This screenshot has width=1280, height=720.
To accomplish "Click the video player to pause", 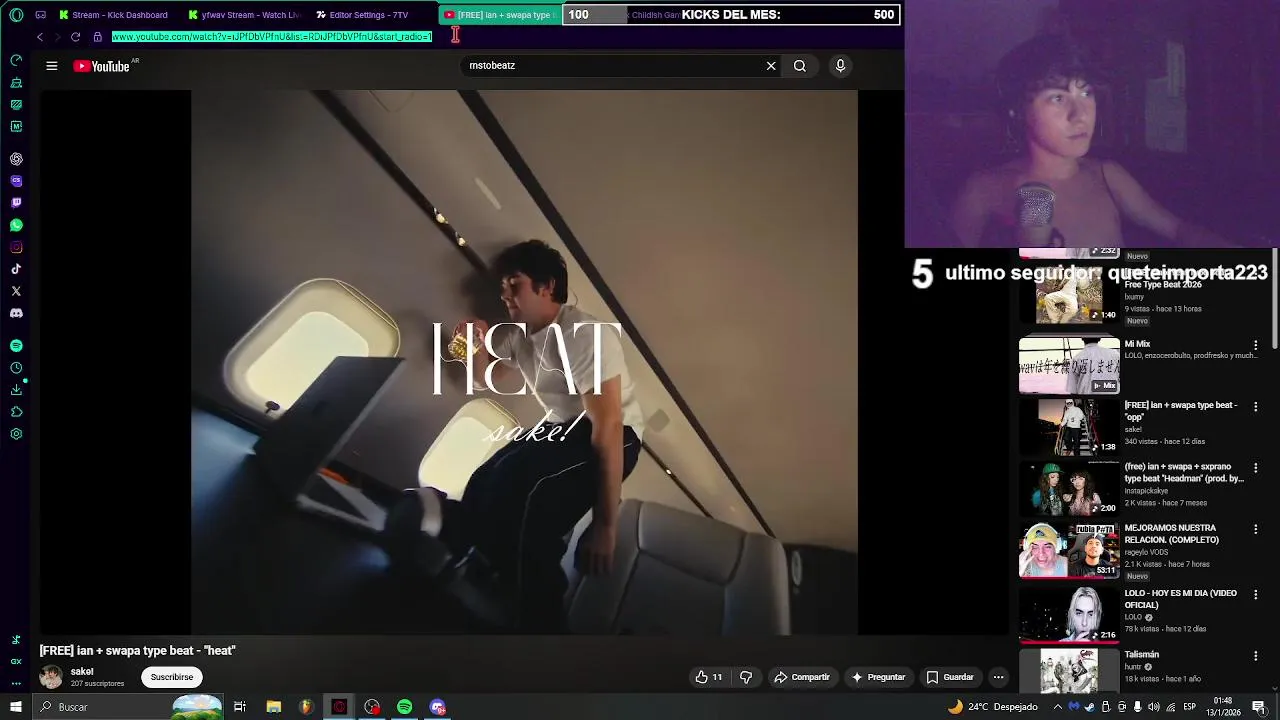I will pyautogui.click(x=524, y=362).
